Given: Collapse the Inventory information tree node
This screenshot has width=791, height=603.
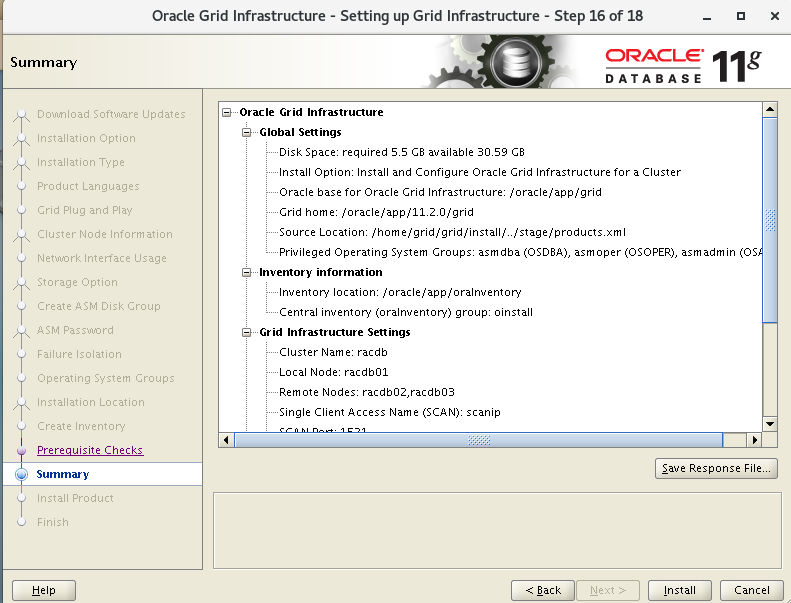Looking at the screenshot, I should click(x=246, y=272).
